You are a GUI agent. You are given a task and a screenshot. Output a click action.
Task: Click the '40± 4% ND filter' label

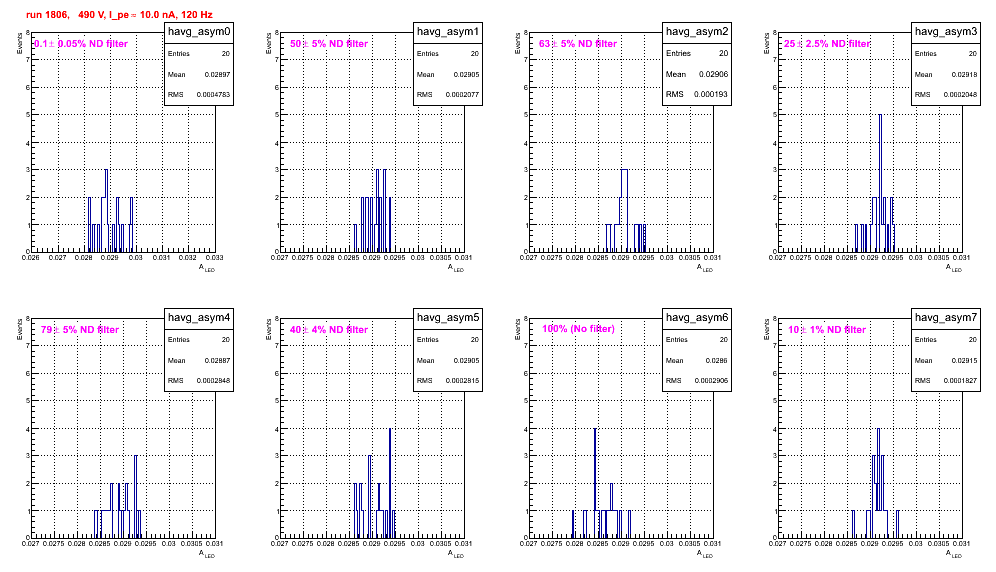[x=329, y=330]
